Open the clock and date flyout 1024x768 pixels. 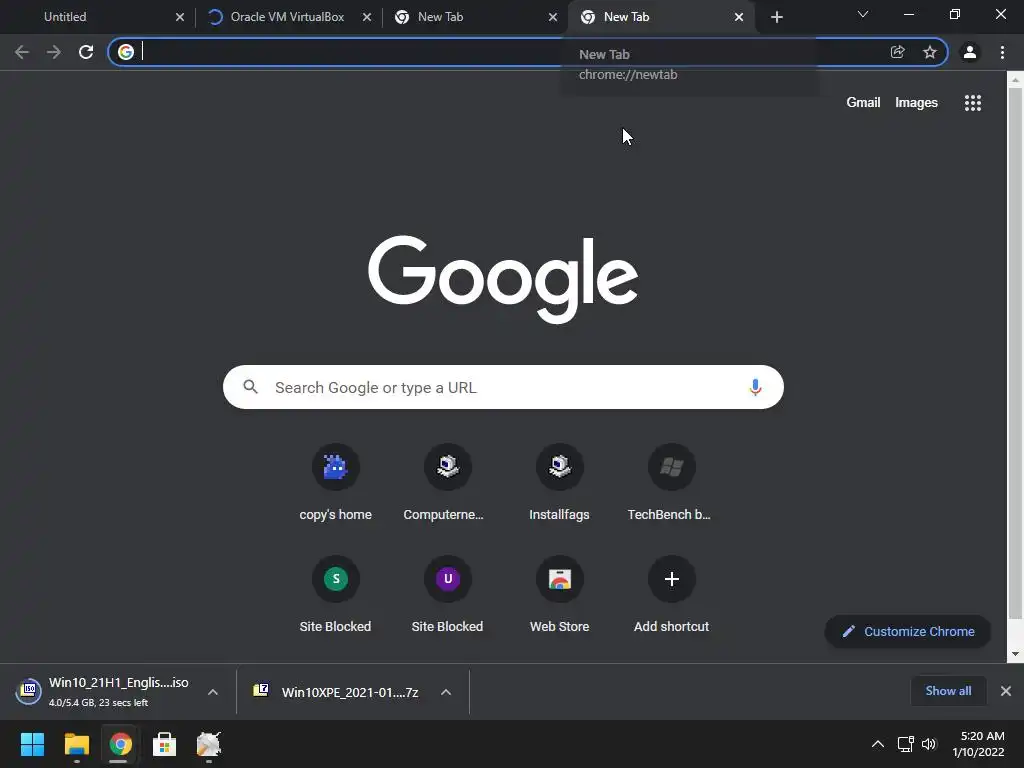(979, 744)
